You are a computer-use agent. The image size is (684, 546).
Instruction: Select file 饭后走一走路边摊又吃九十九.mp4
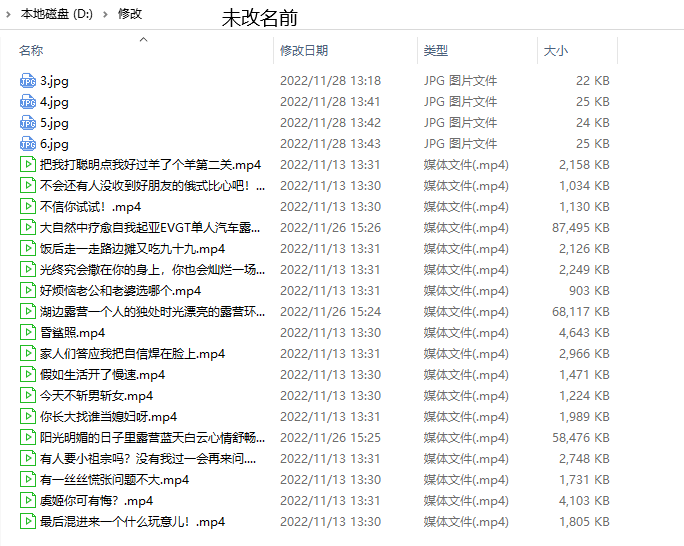pos(132,249)
